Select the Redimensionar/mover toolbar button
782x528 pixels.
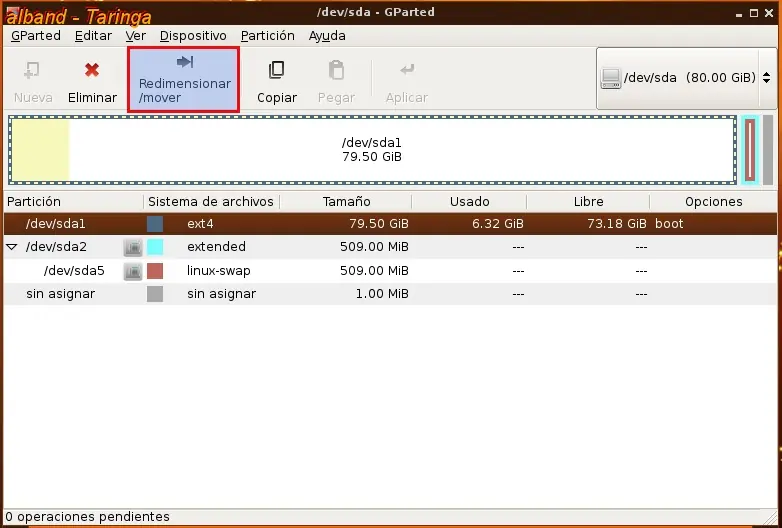coord(184,79)
